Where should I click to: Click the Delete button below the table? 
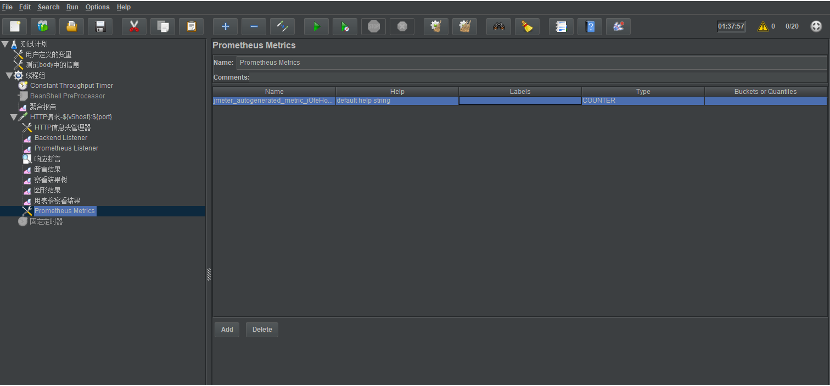tap(262, 329)
